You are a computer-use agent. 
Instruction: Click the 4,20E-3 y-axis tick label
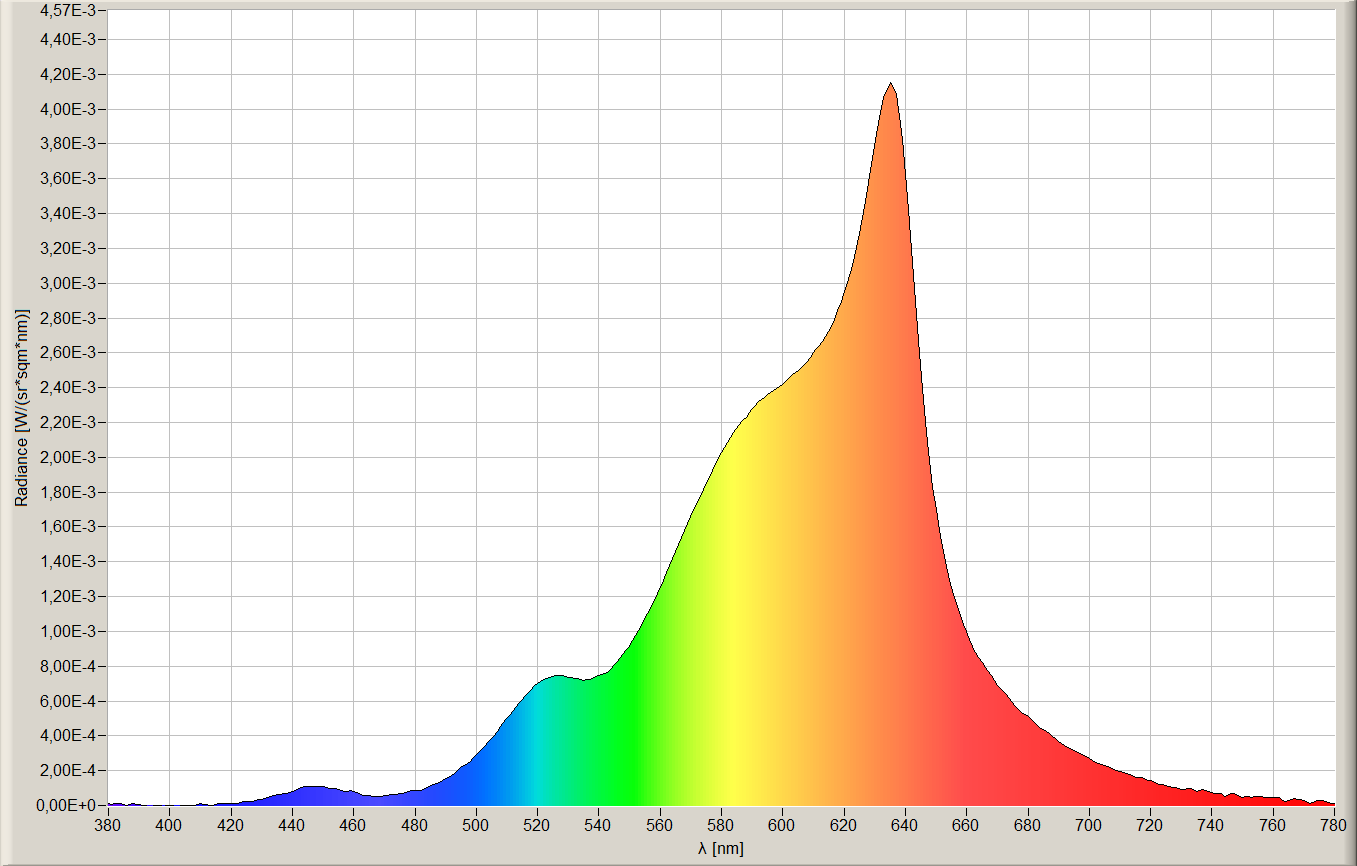point(68,74)
